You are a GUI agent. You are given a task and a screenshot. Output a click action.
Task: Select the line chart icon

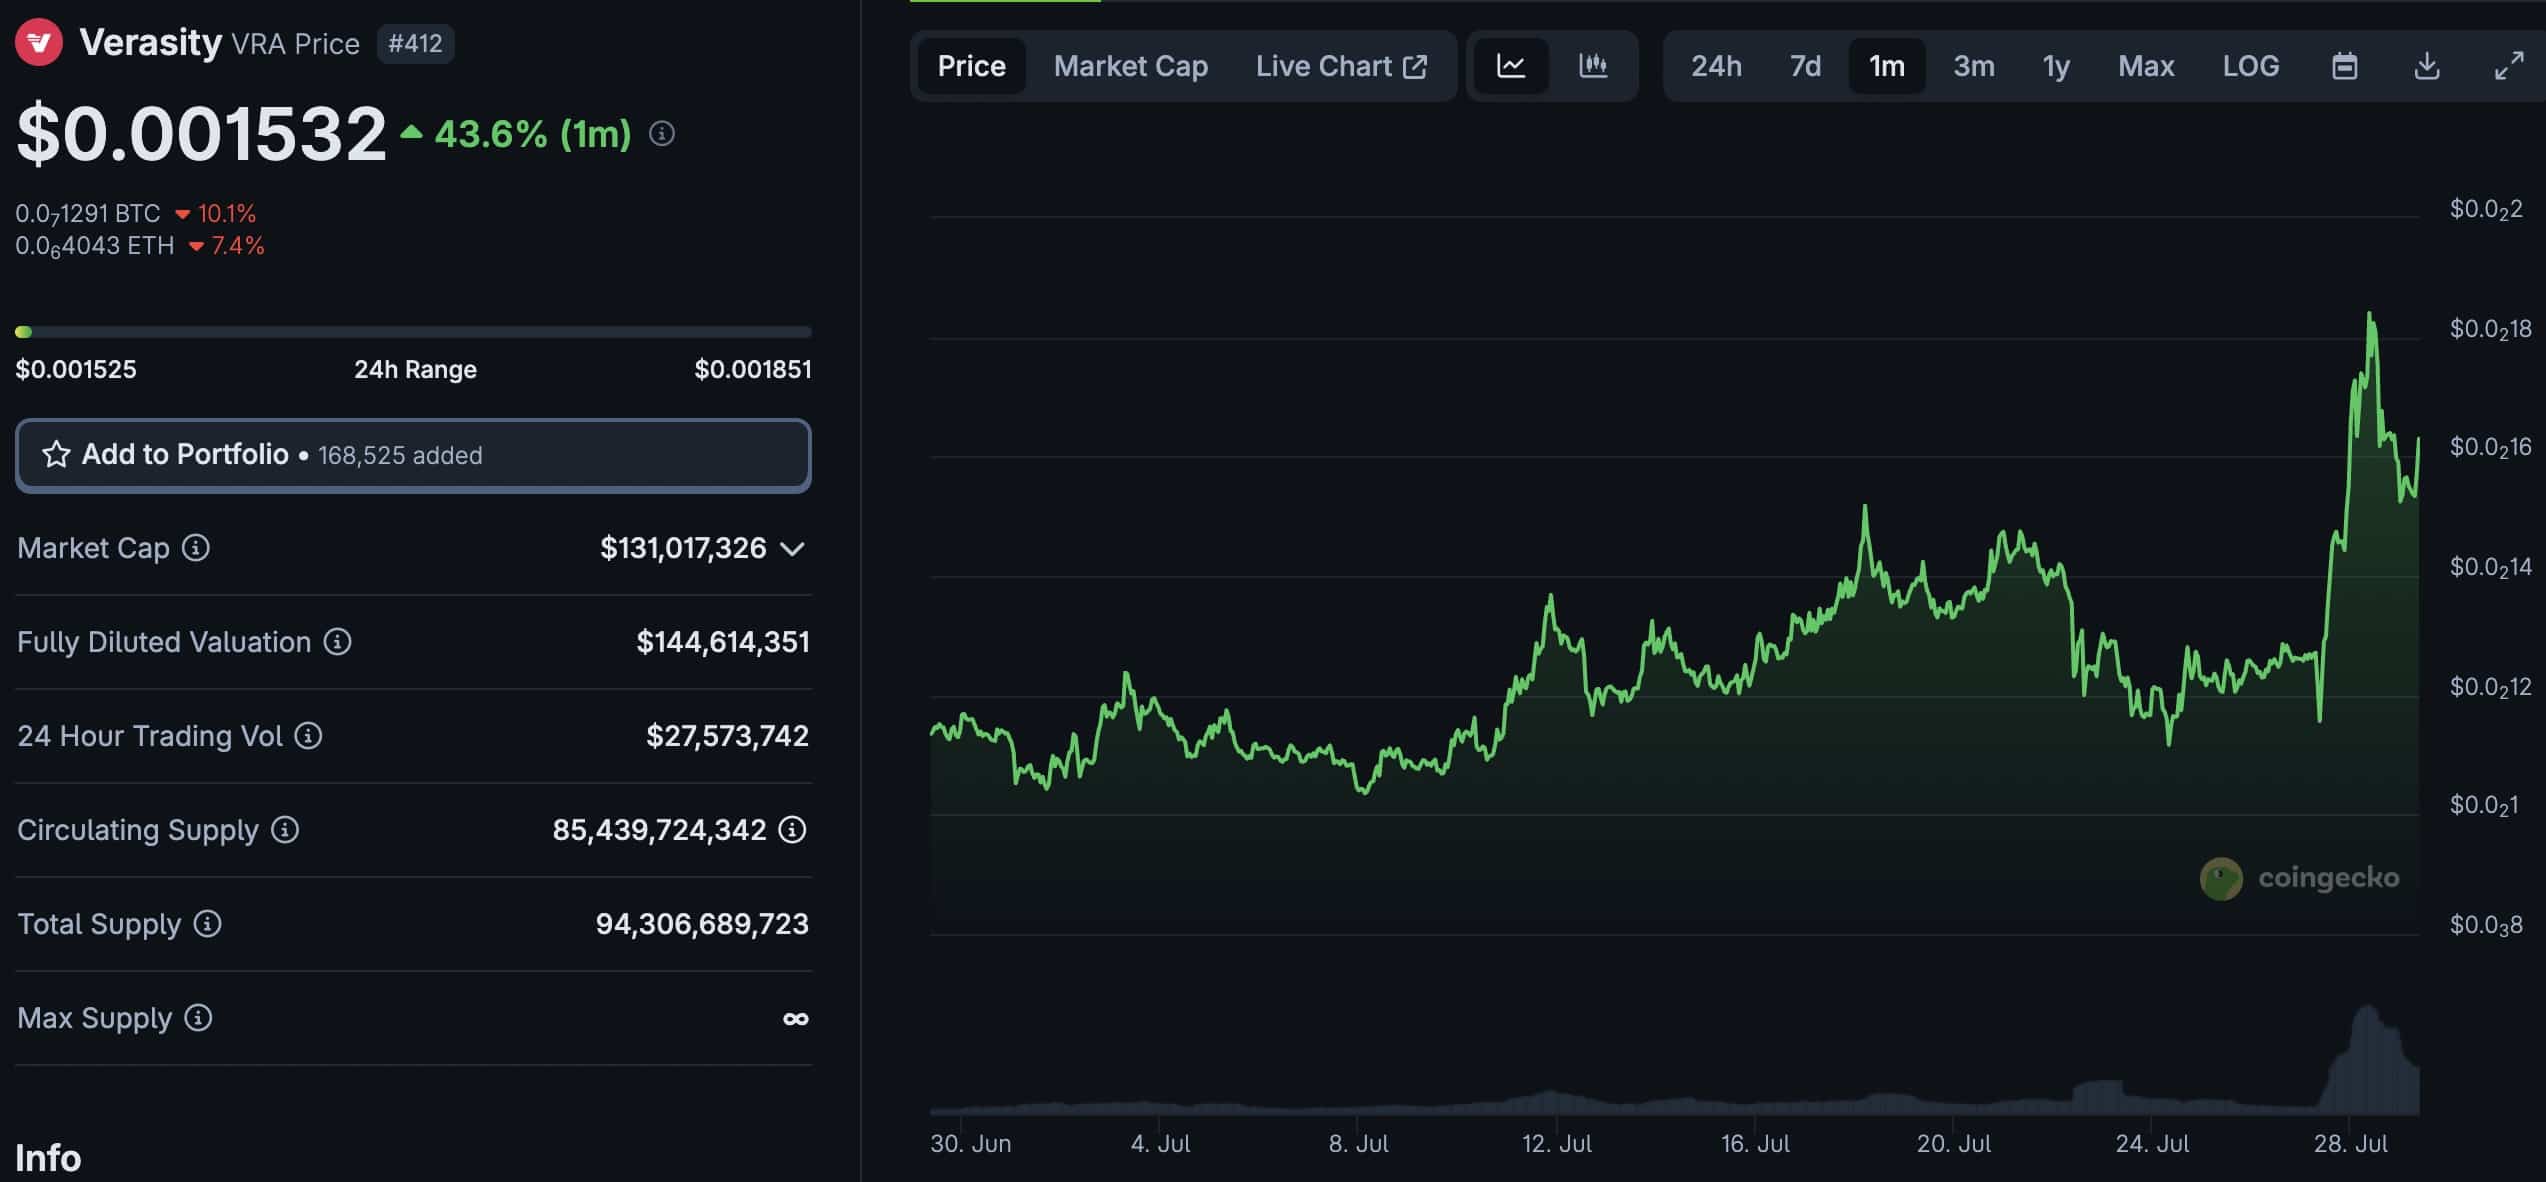(1513, 66)
